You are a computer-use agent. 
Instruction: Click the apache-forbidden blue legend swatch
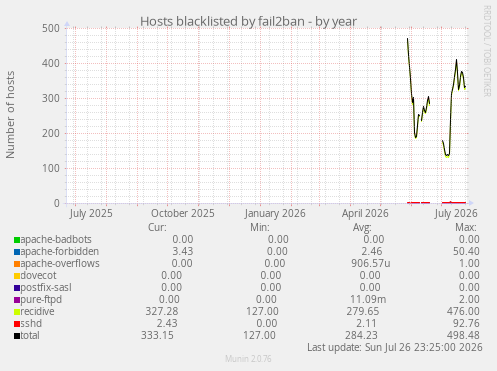tap(17, 252)
